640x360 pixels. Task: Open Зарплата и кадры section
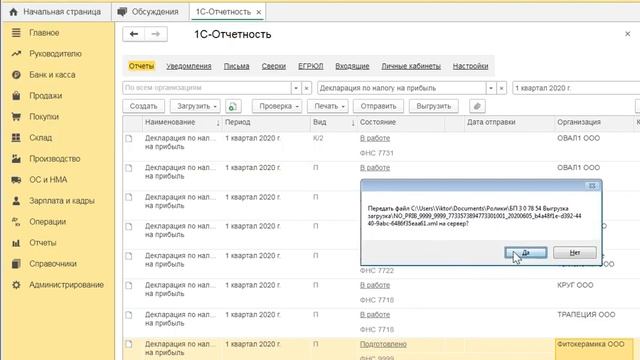61,201
